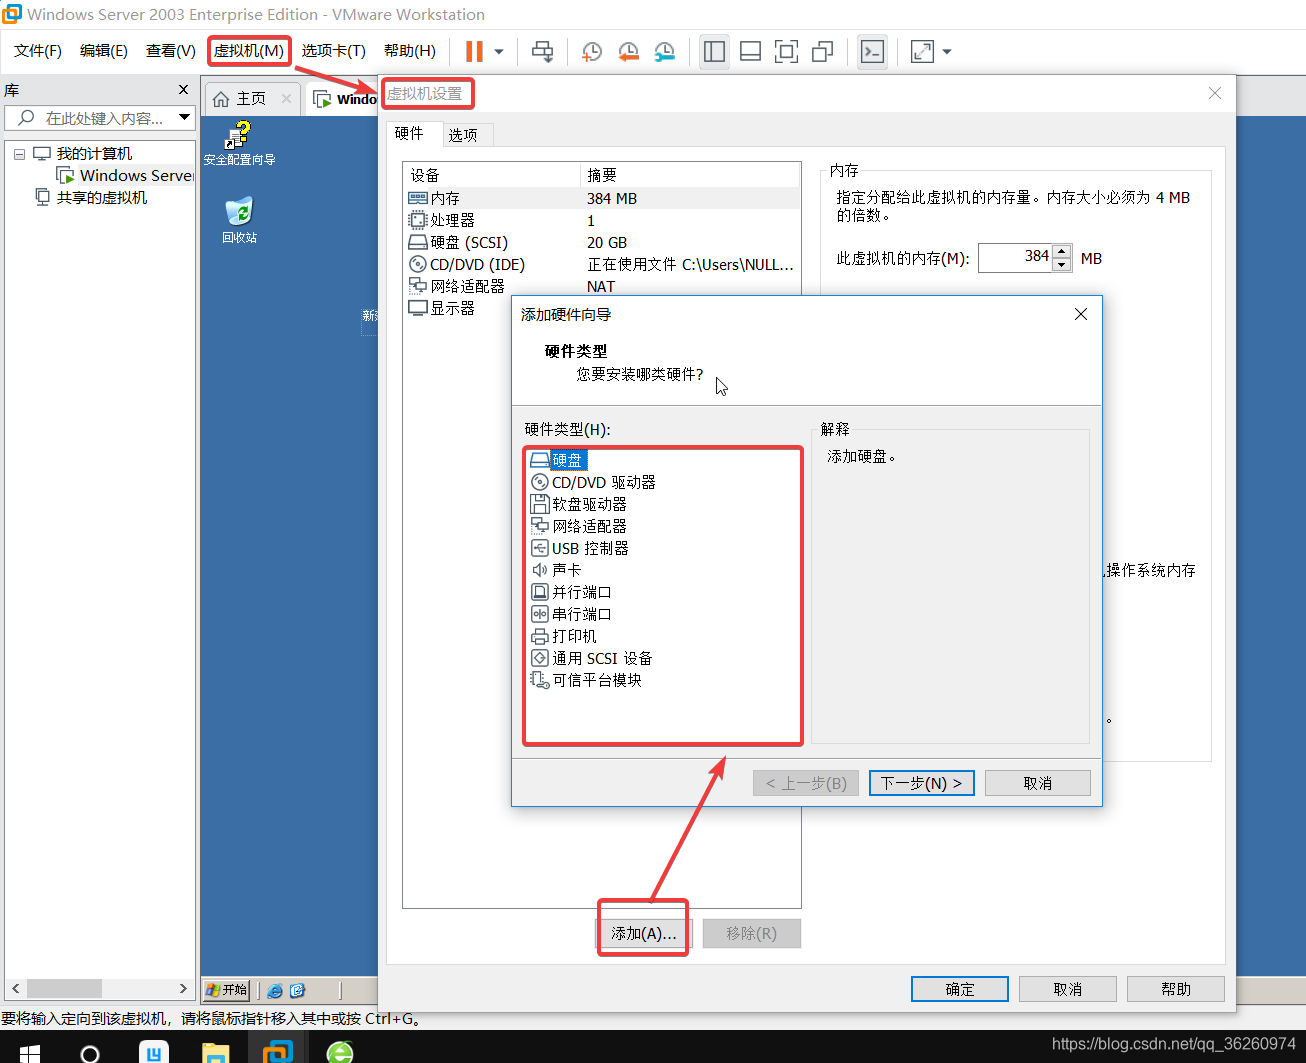Viewport: 1306px width, 1063px height.
Task: Close the library panel with its X
Action: pyautogui.click(x=183, y=90)
